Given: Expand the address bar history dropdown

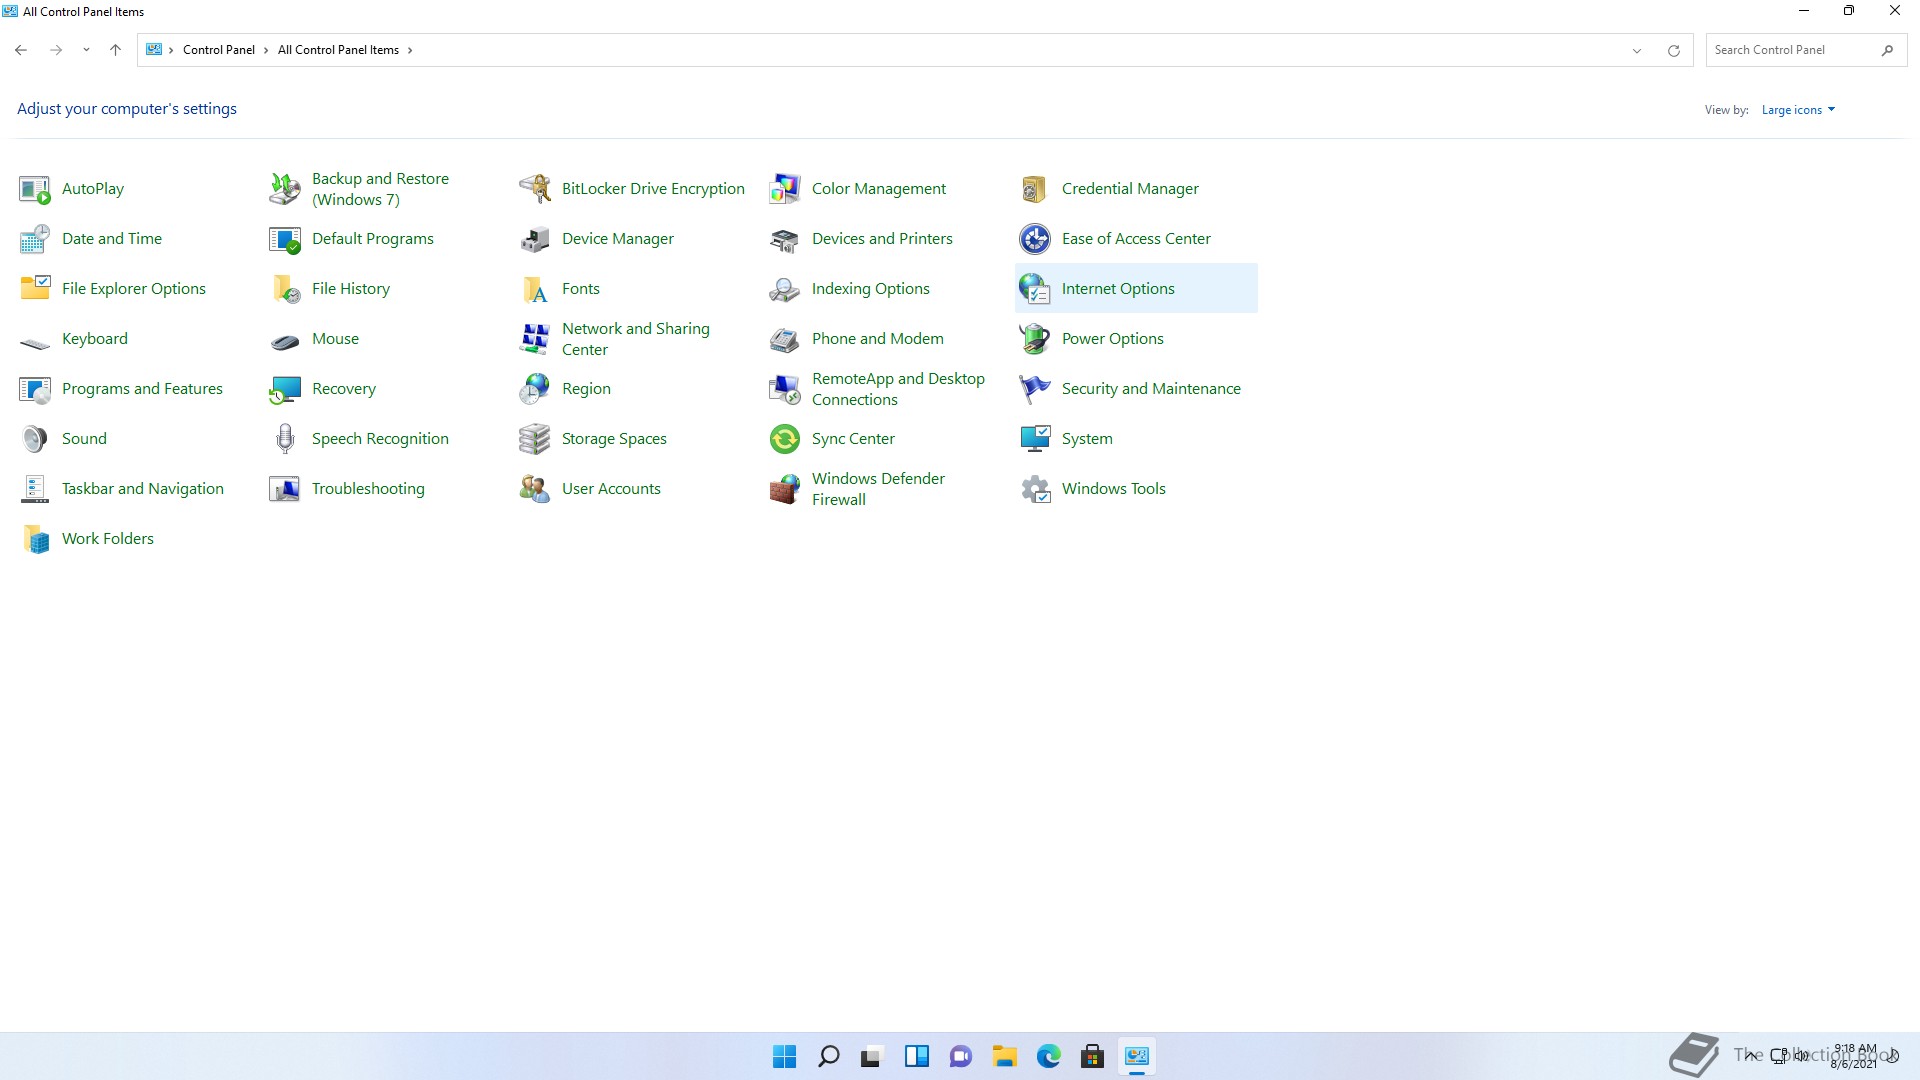Looking at the screenshot, I should point(1637,50).
